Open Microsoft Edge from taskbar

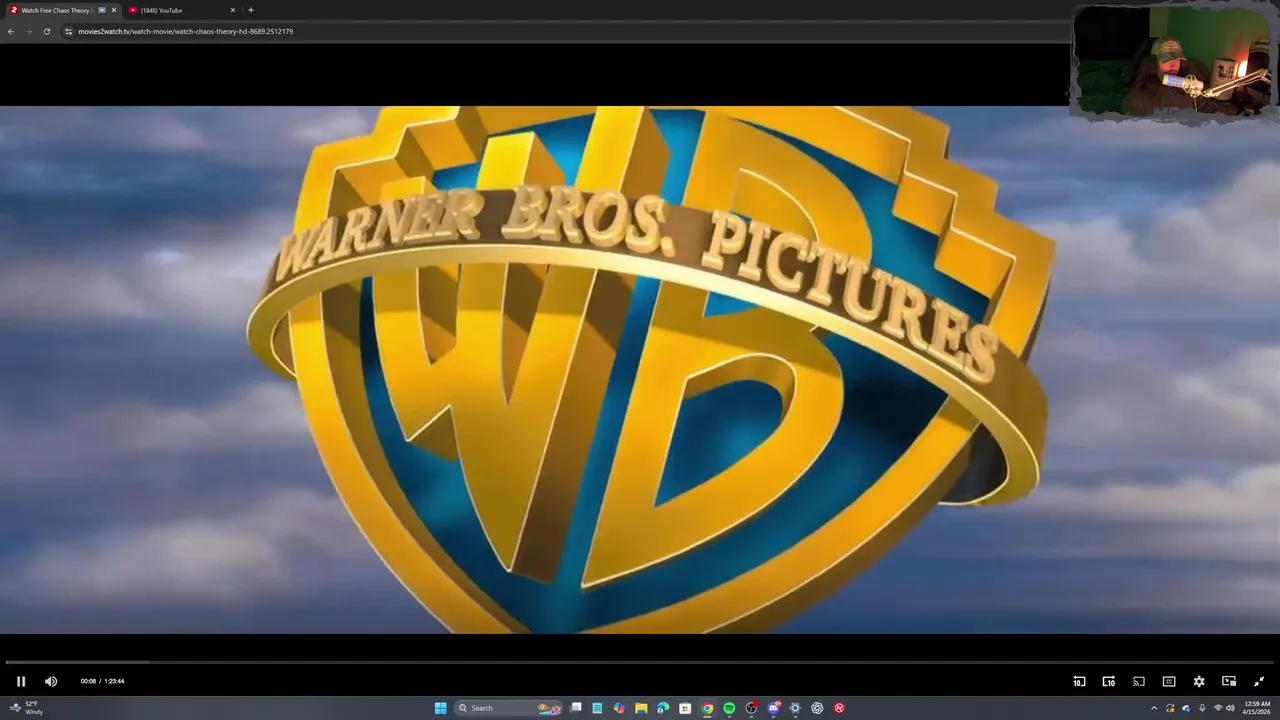point(663,708)
